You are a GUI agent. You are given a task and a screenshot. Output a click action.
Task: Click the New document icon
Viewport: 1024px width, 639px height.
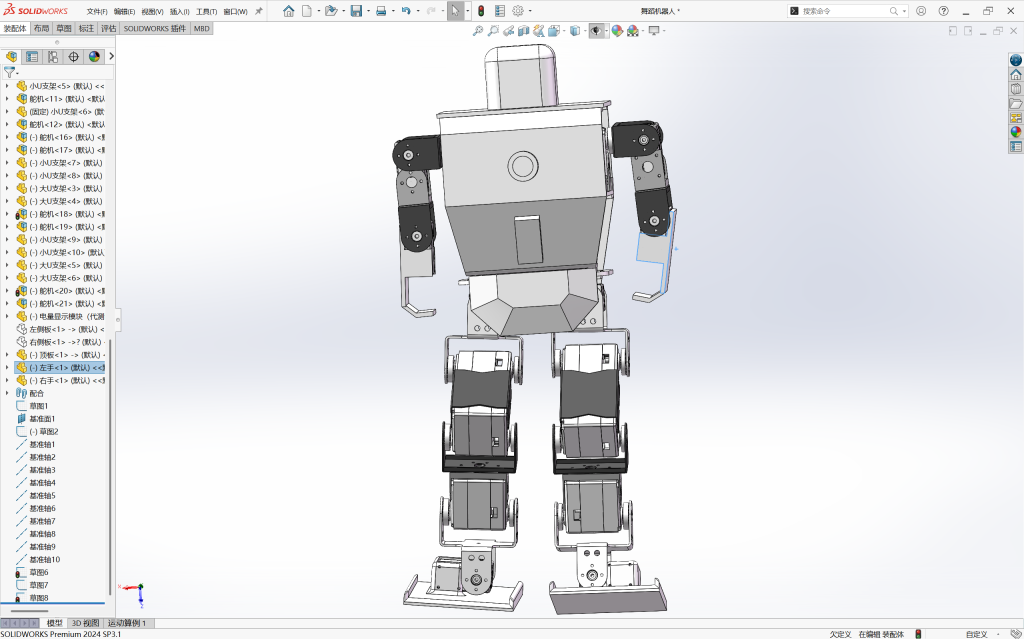(306, 11)
